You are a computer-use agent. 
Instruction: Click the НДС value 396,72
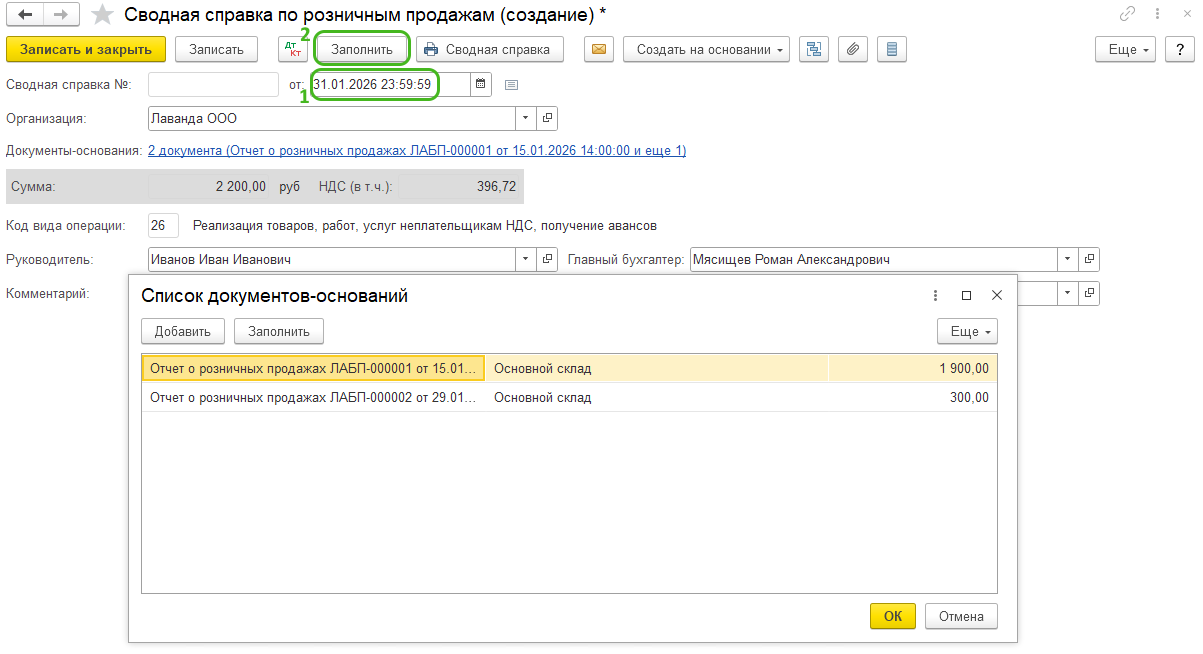(x=496, y=186)
